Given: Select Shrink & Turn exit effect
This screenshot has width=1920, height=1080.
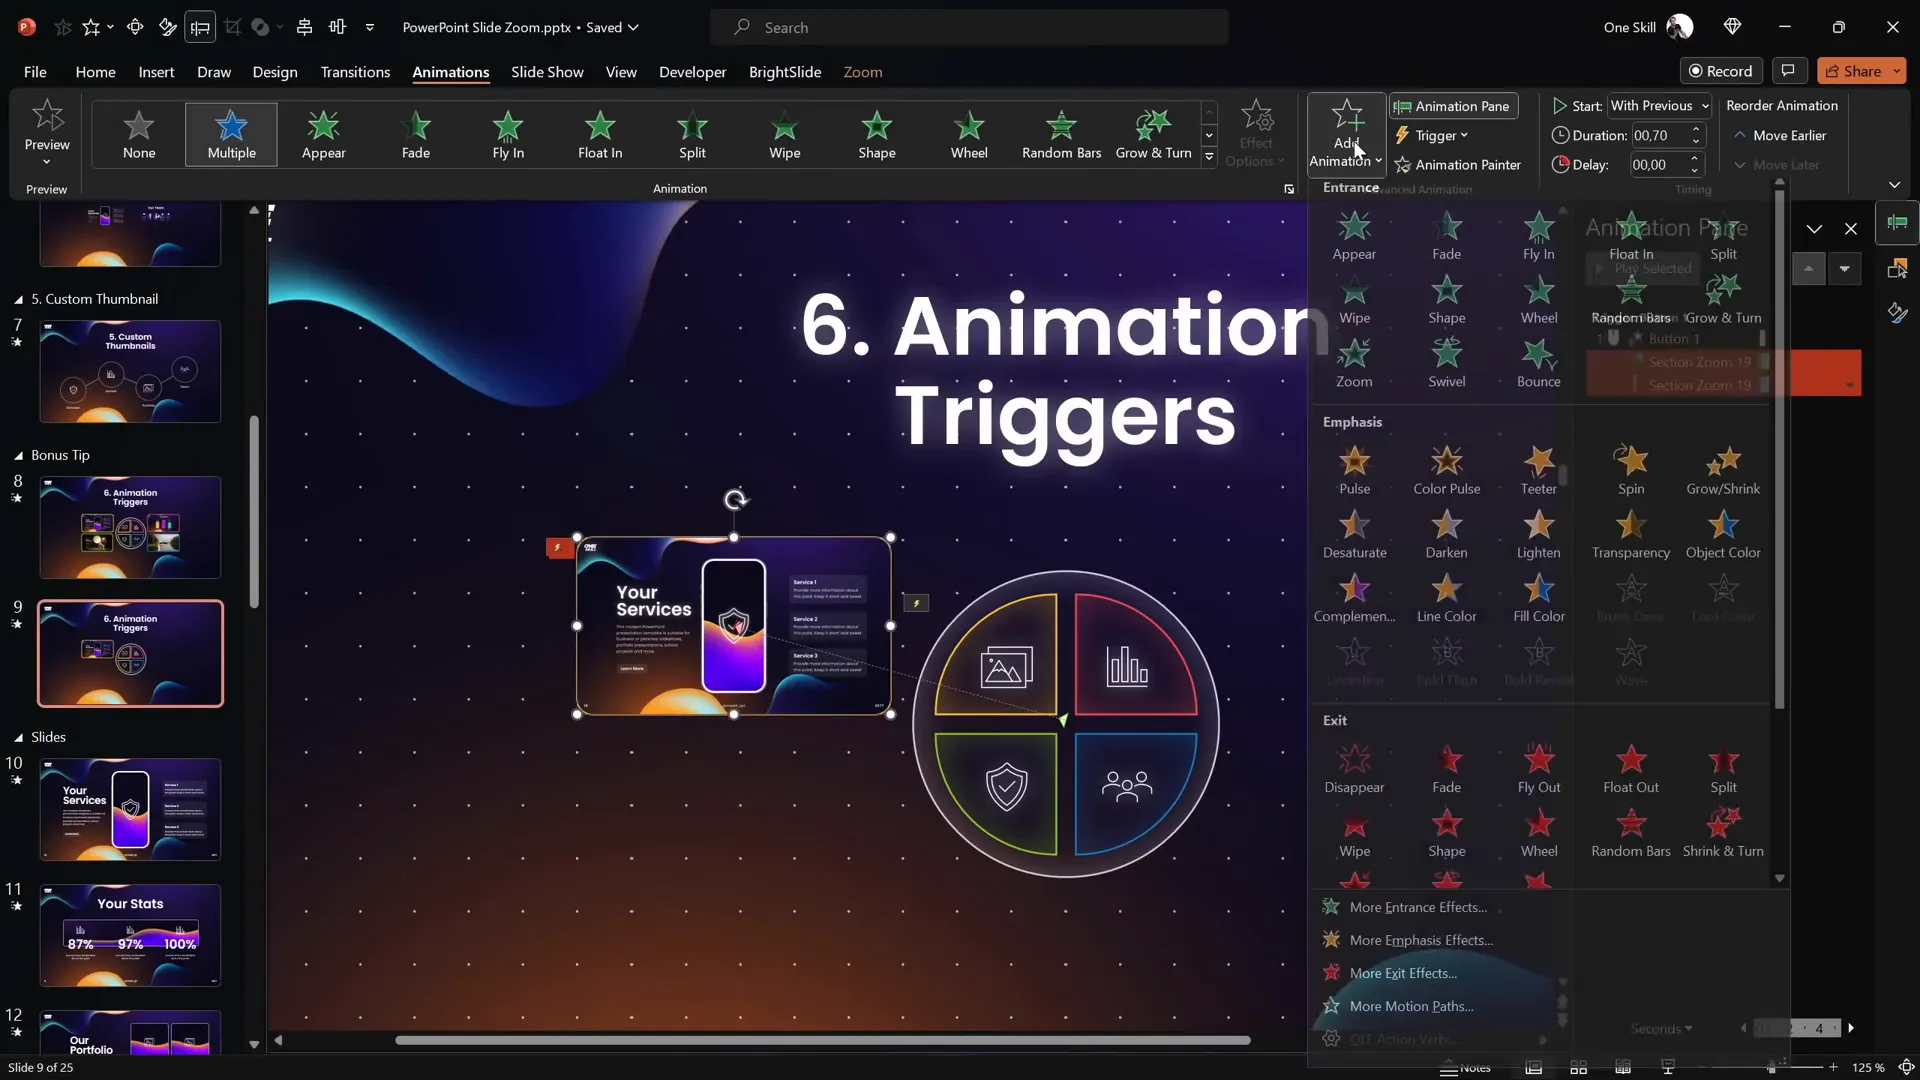Looking at the screenshot, I should coord(1723,833).
